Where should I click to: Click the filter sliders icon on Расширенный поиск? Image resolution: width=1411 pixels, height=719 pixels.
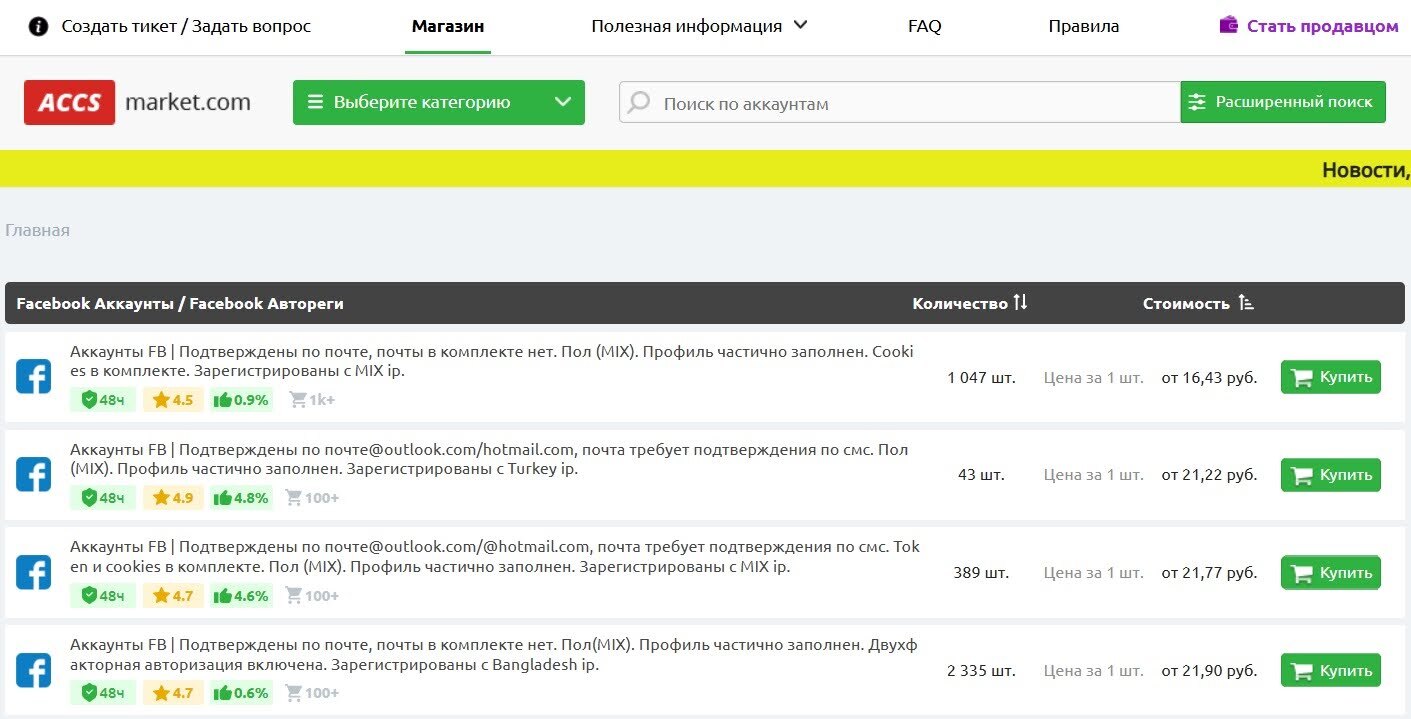click(1198, 101)
